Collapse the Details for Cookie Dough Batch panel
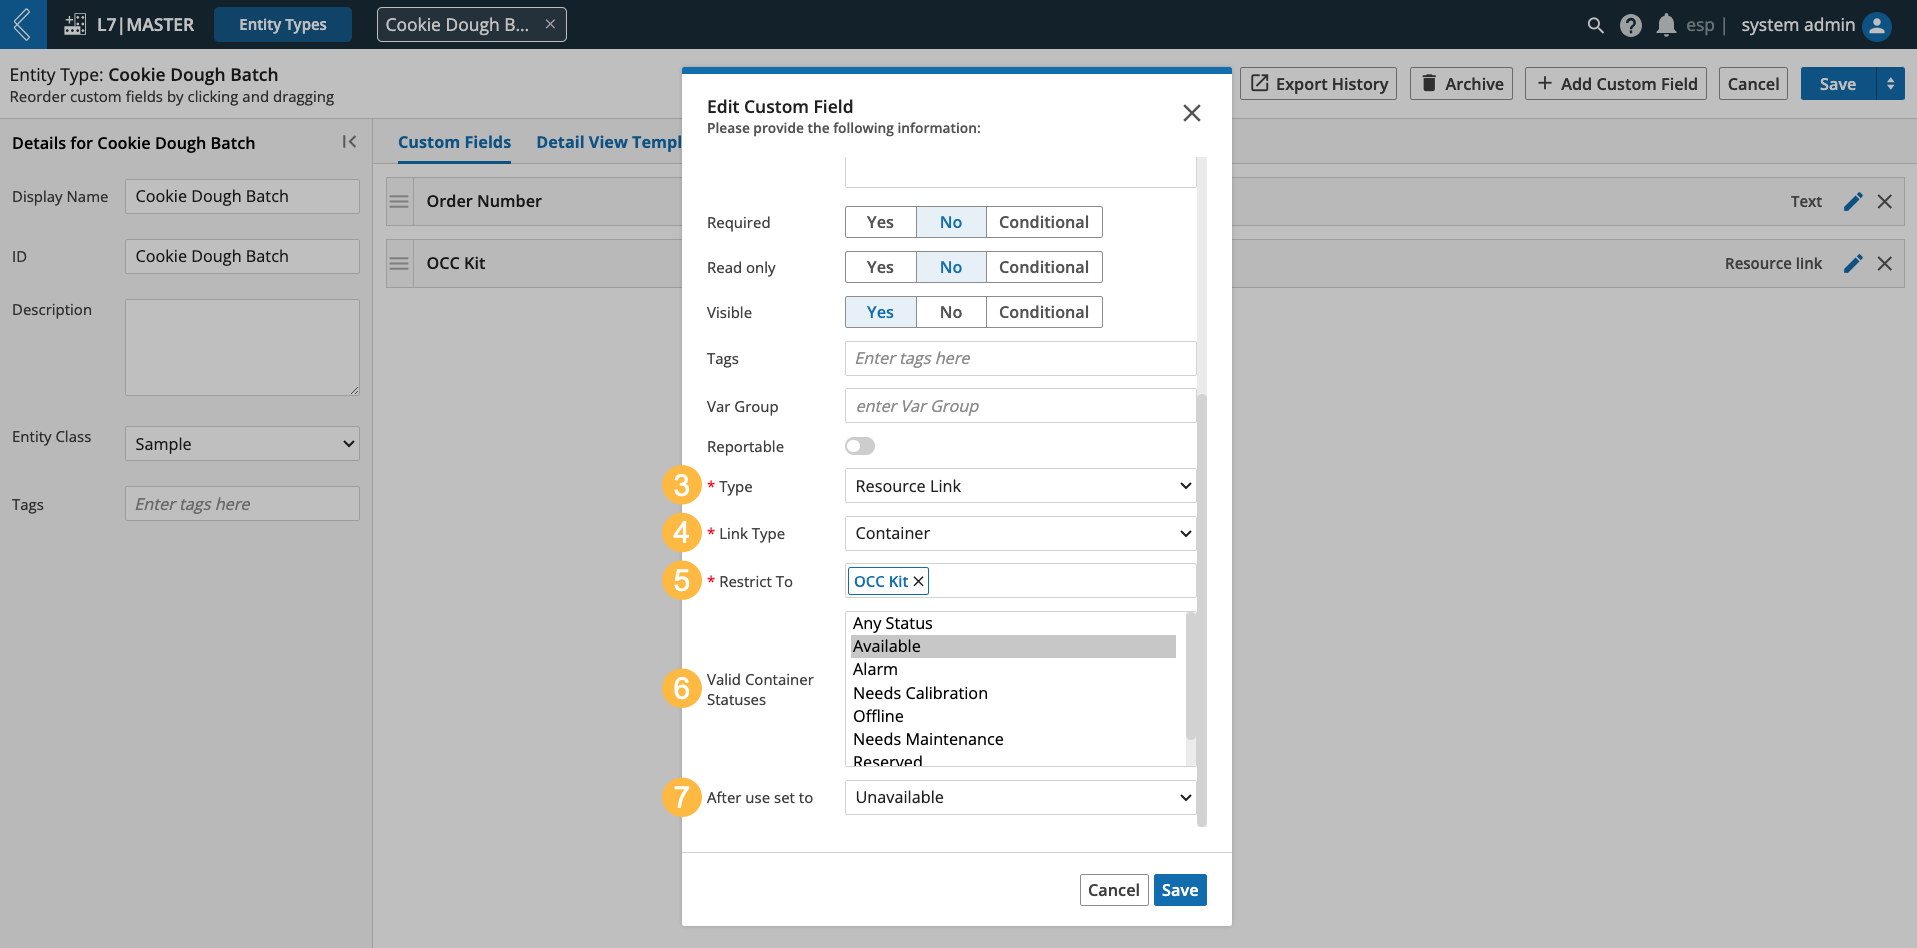 (349, 142)
